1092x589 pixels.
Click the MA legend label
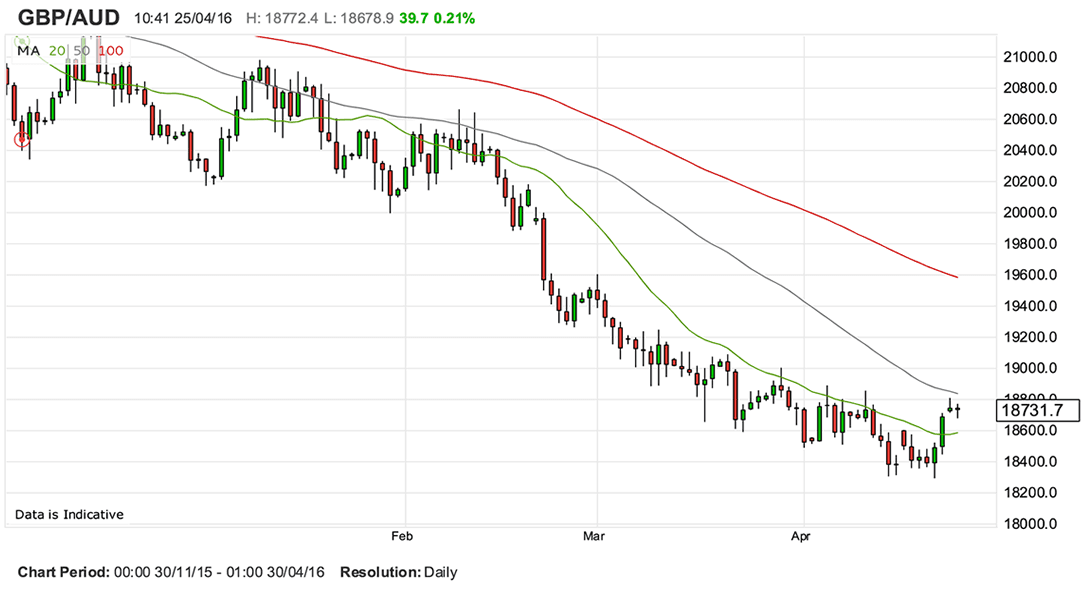point(27,50)
